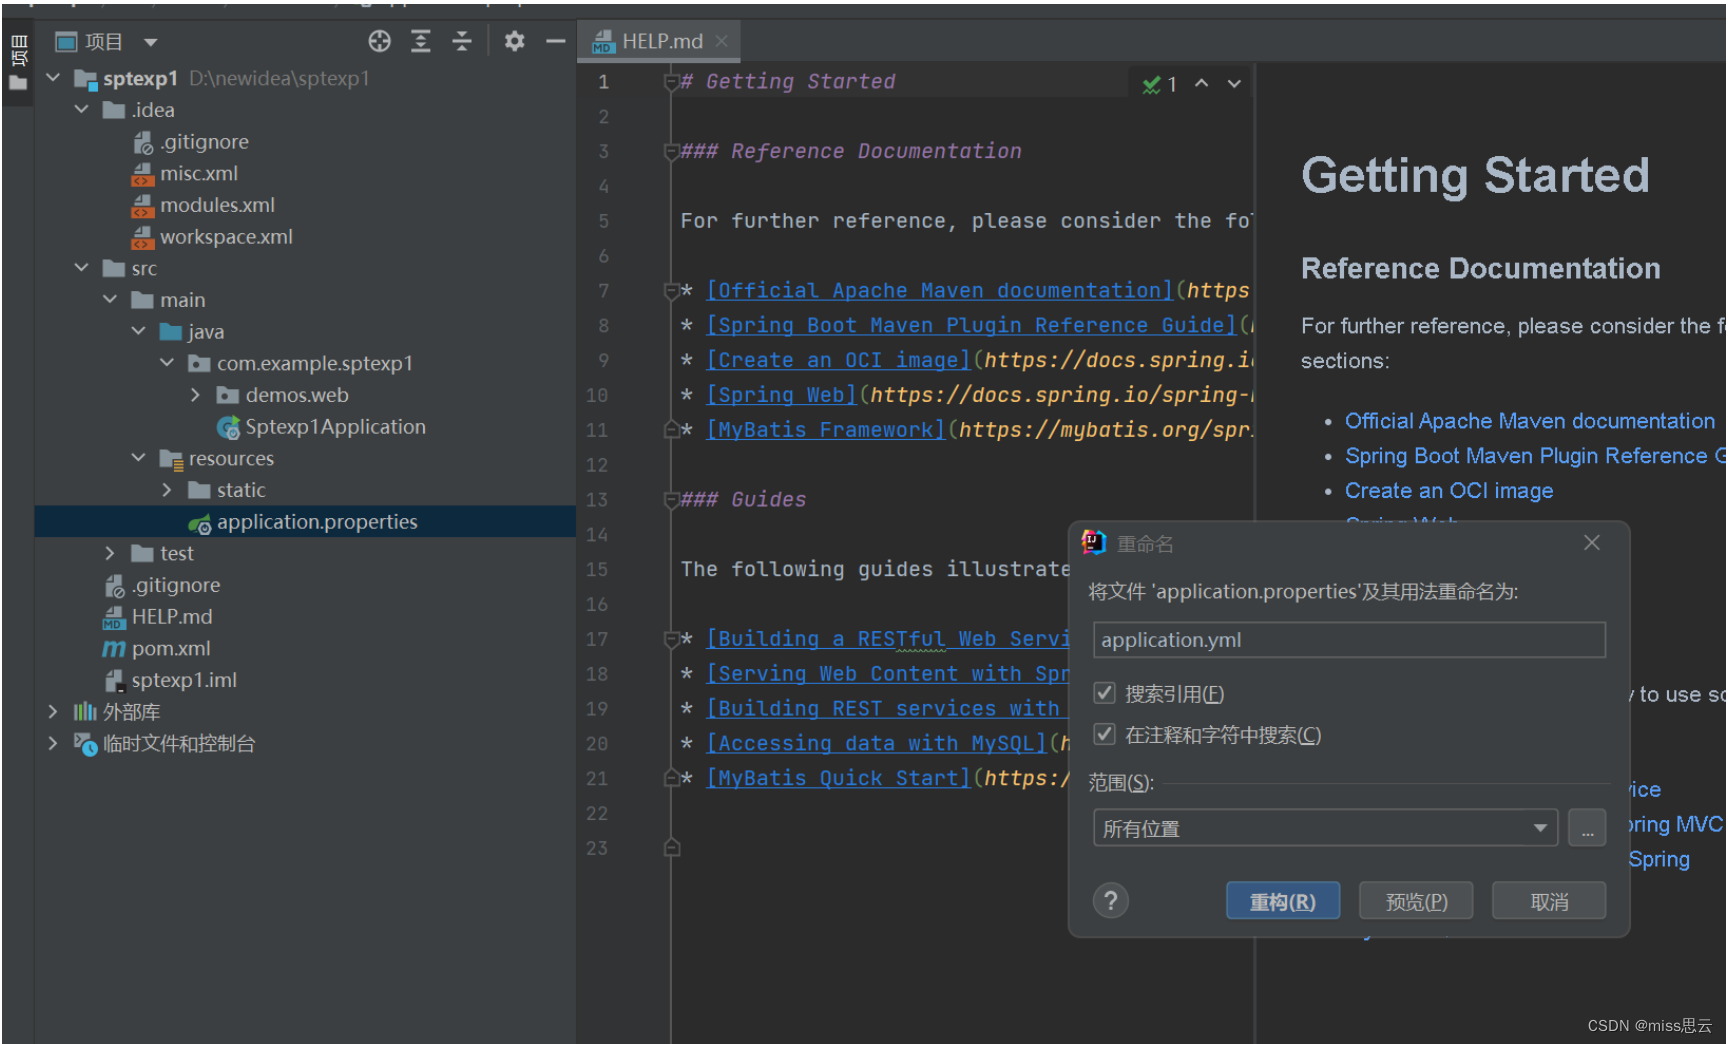Click the IntelliJ logo in rename dialog
The height and width of the screenshot is (1044, 1728).
pyautogui.click(x=1094, y=542)
